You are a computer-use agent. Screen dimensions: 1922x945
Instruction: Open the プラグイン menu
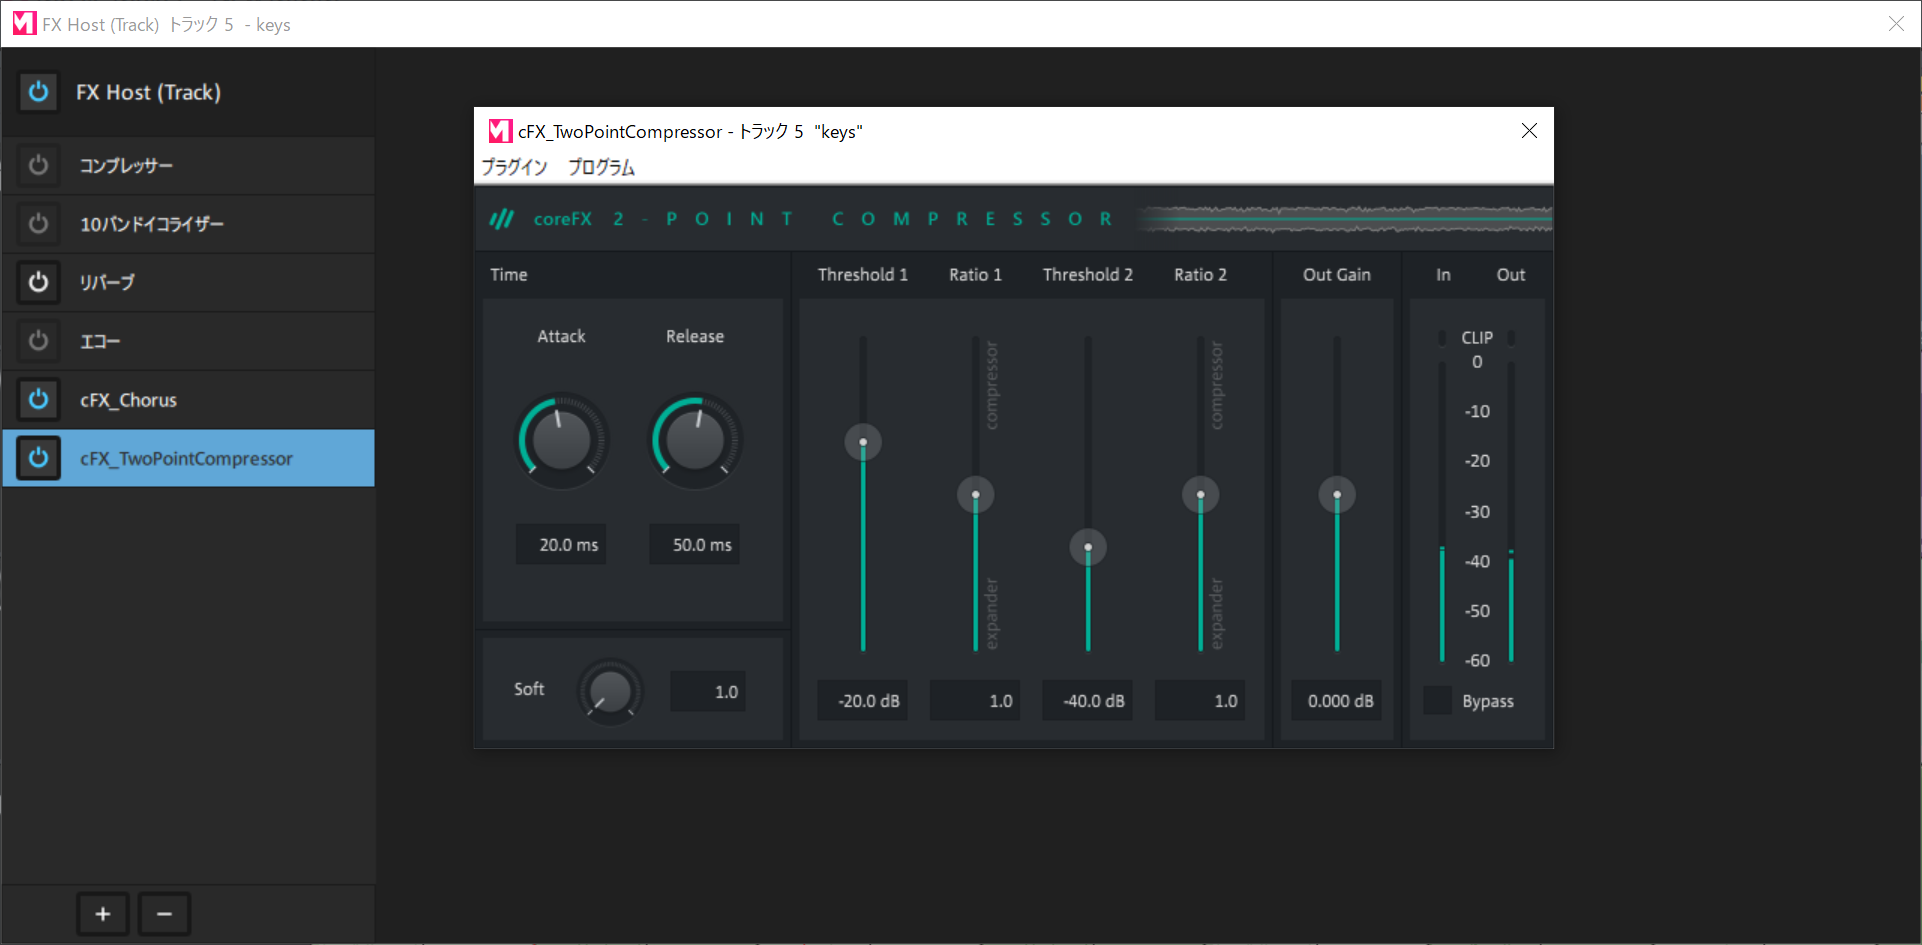(514, 167)
